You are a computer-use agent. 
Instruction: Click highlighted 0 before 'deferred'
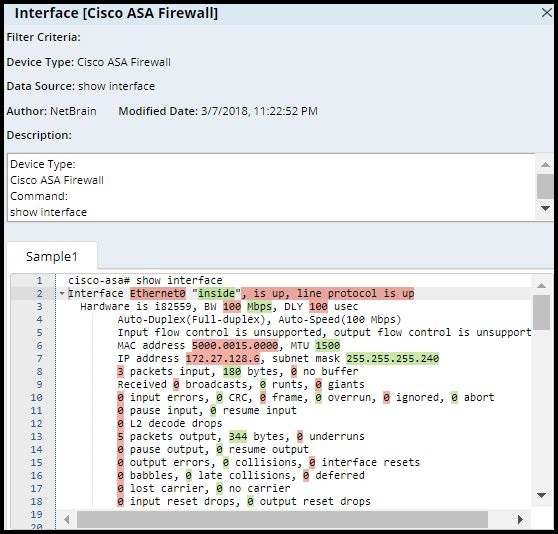click(306, 475)
